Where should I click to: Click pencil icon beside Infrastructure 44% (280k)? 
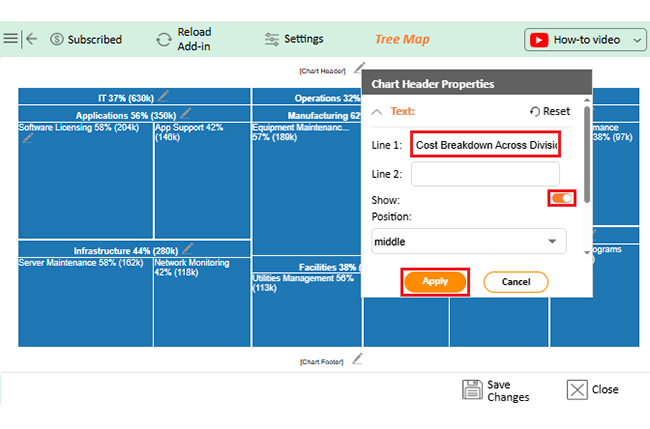tap(187, 248)
